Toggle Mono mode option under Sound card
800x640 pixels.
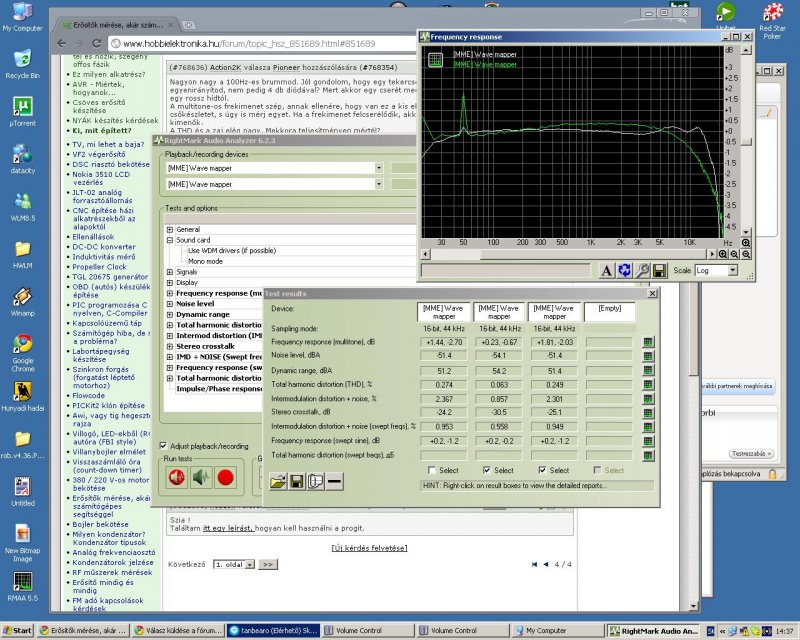pos(205,261)
